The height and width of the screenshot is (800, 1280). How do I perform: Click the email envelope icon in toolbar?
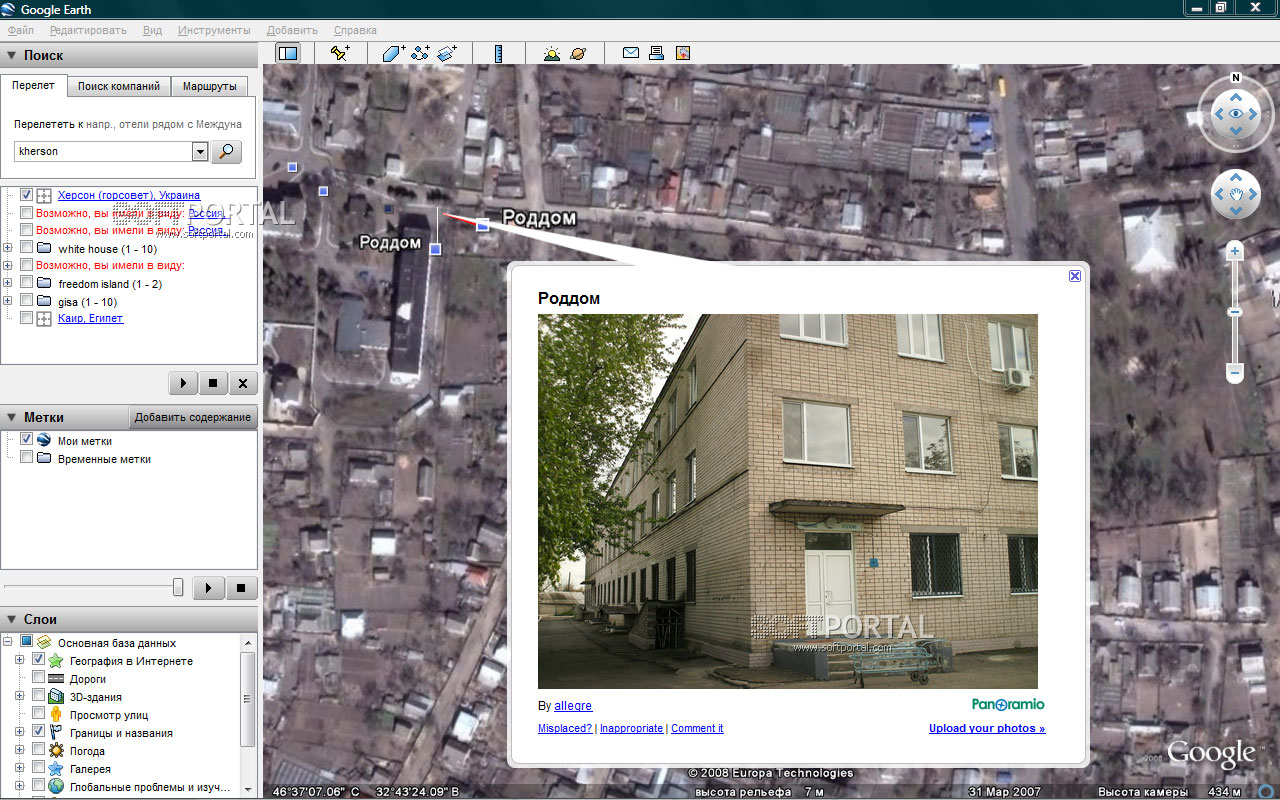pos(631,53)
